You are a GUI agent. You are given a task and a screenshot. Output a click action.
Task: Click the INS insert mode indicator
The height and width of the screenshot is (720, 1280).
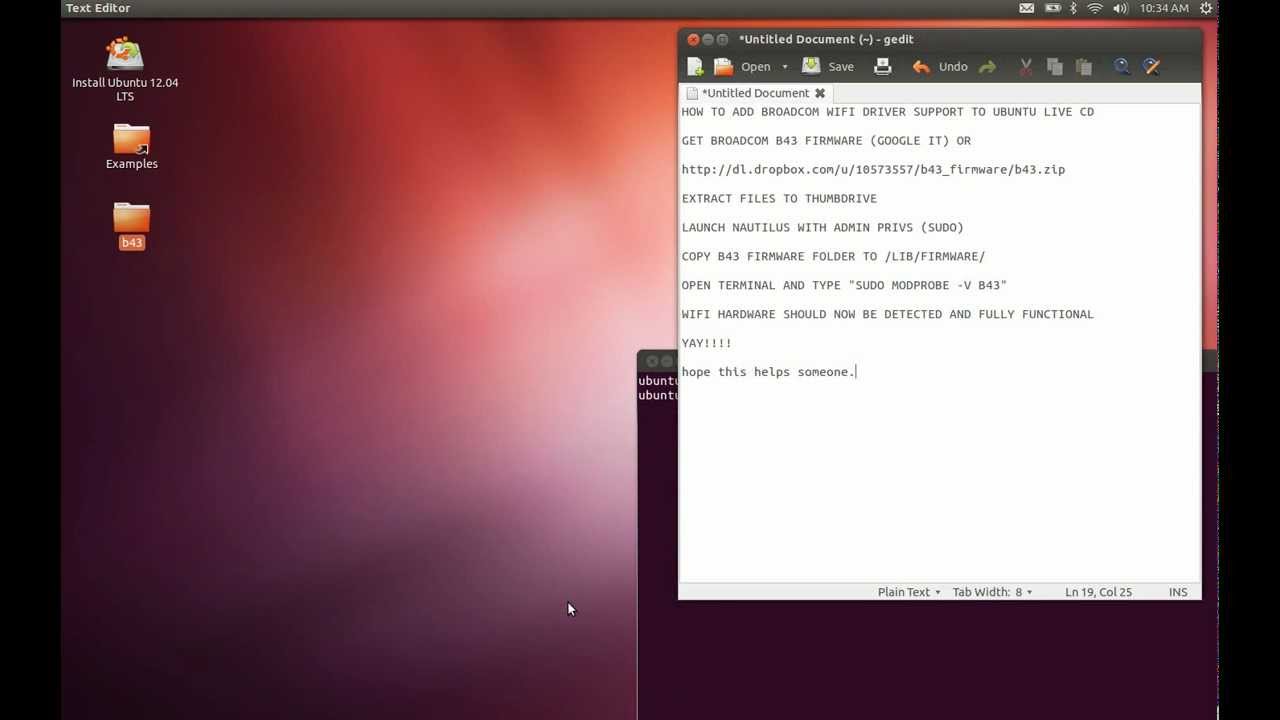coord(1178,592)
